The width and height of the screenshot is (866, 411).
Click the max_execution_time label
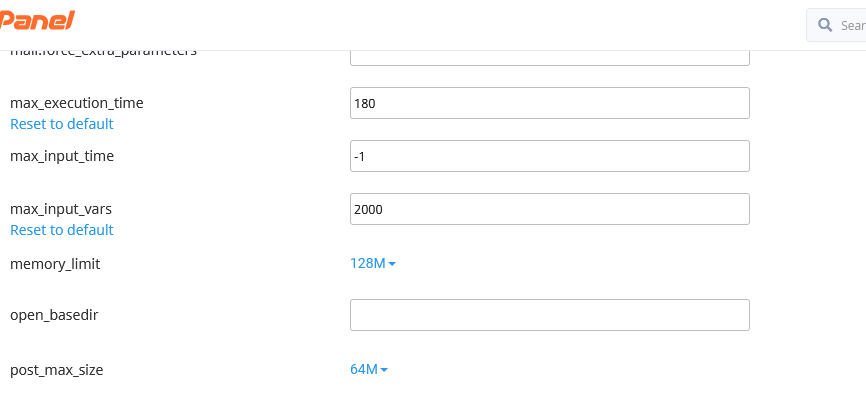[x=77, y=103]
